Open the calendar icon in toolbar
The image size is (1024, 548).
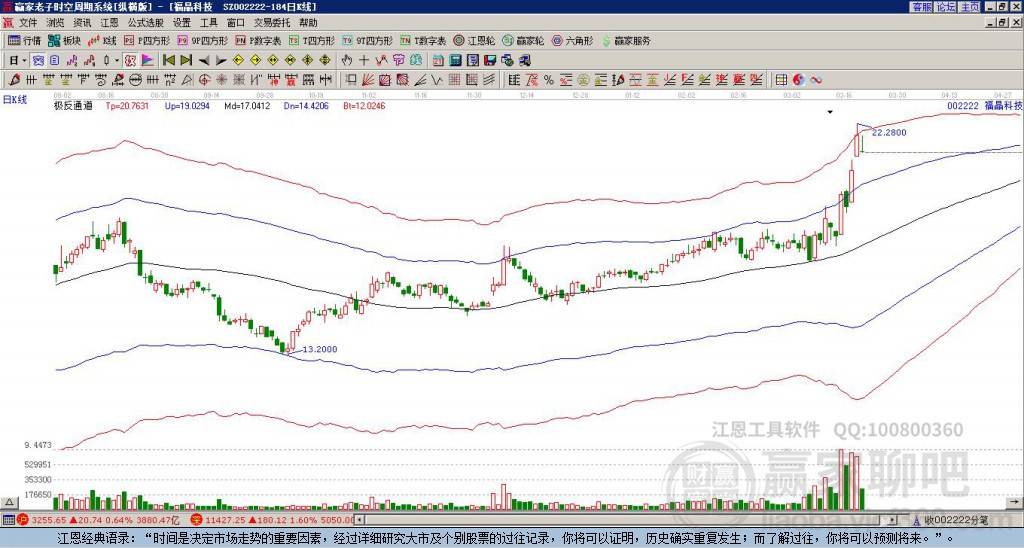coord(438,61)
